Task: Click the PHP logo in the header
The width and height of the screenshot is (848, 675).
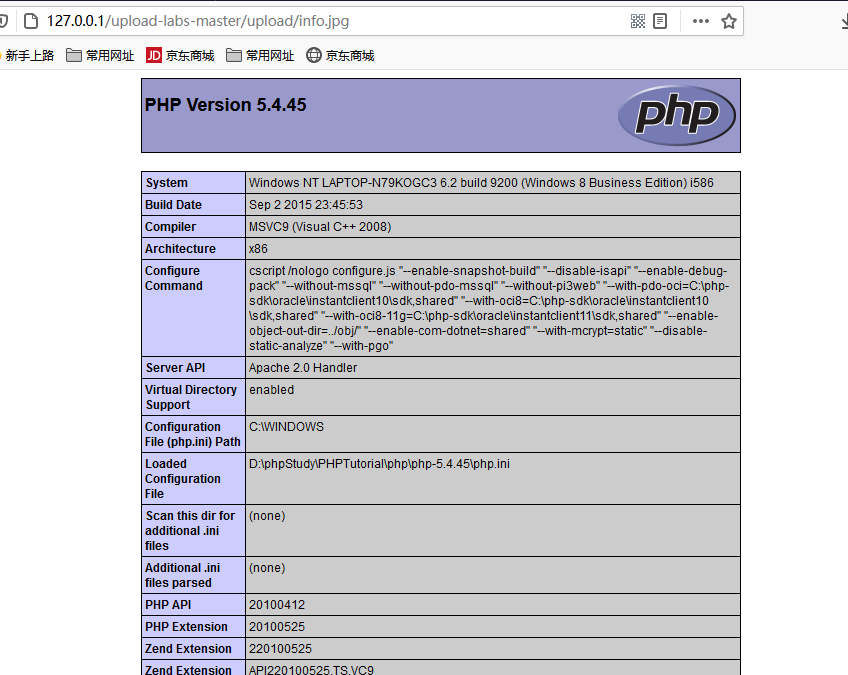Action: pos(677,115)
